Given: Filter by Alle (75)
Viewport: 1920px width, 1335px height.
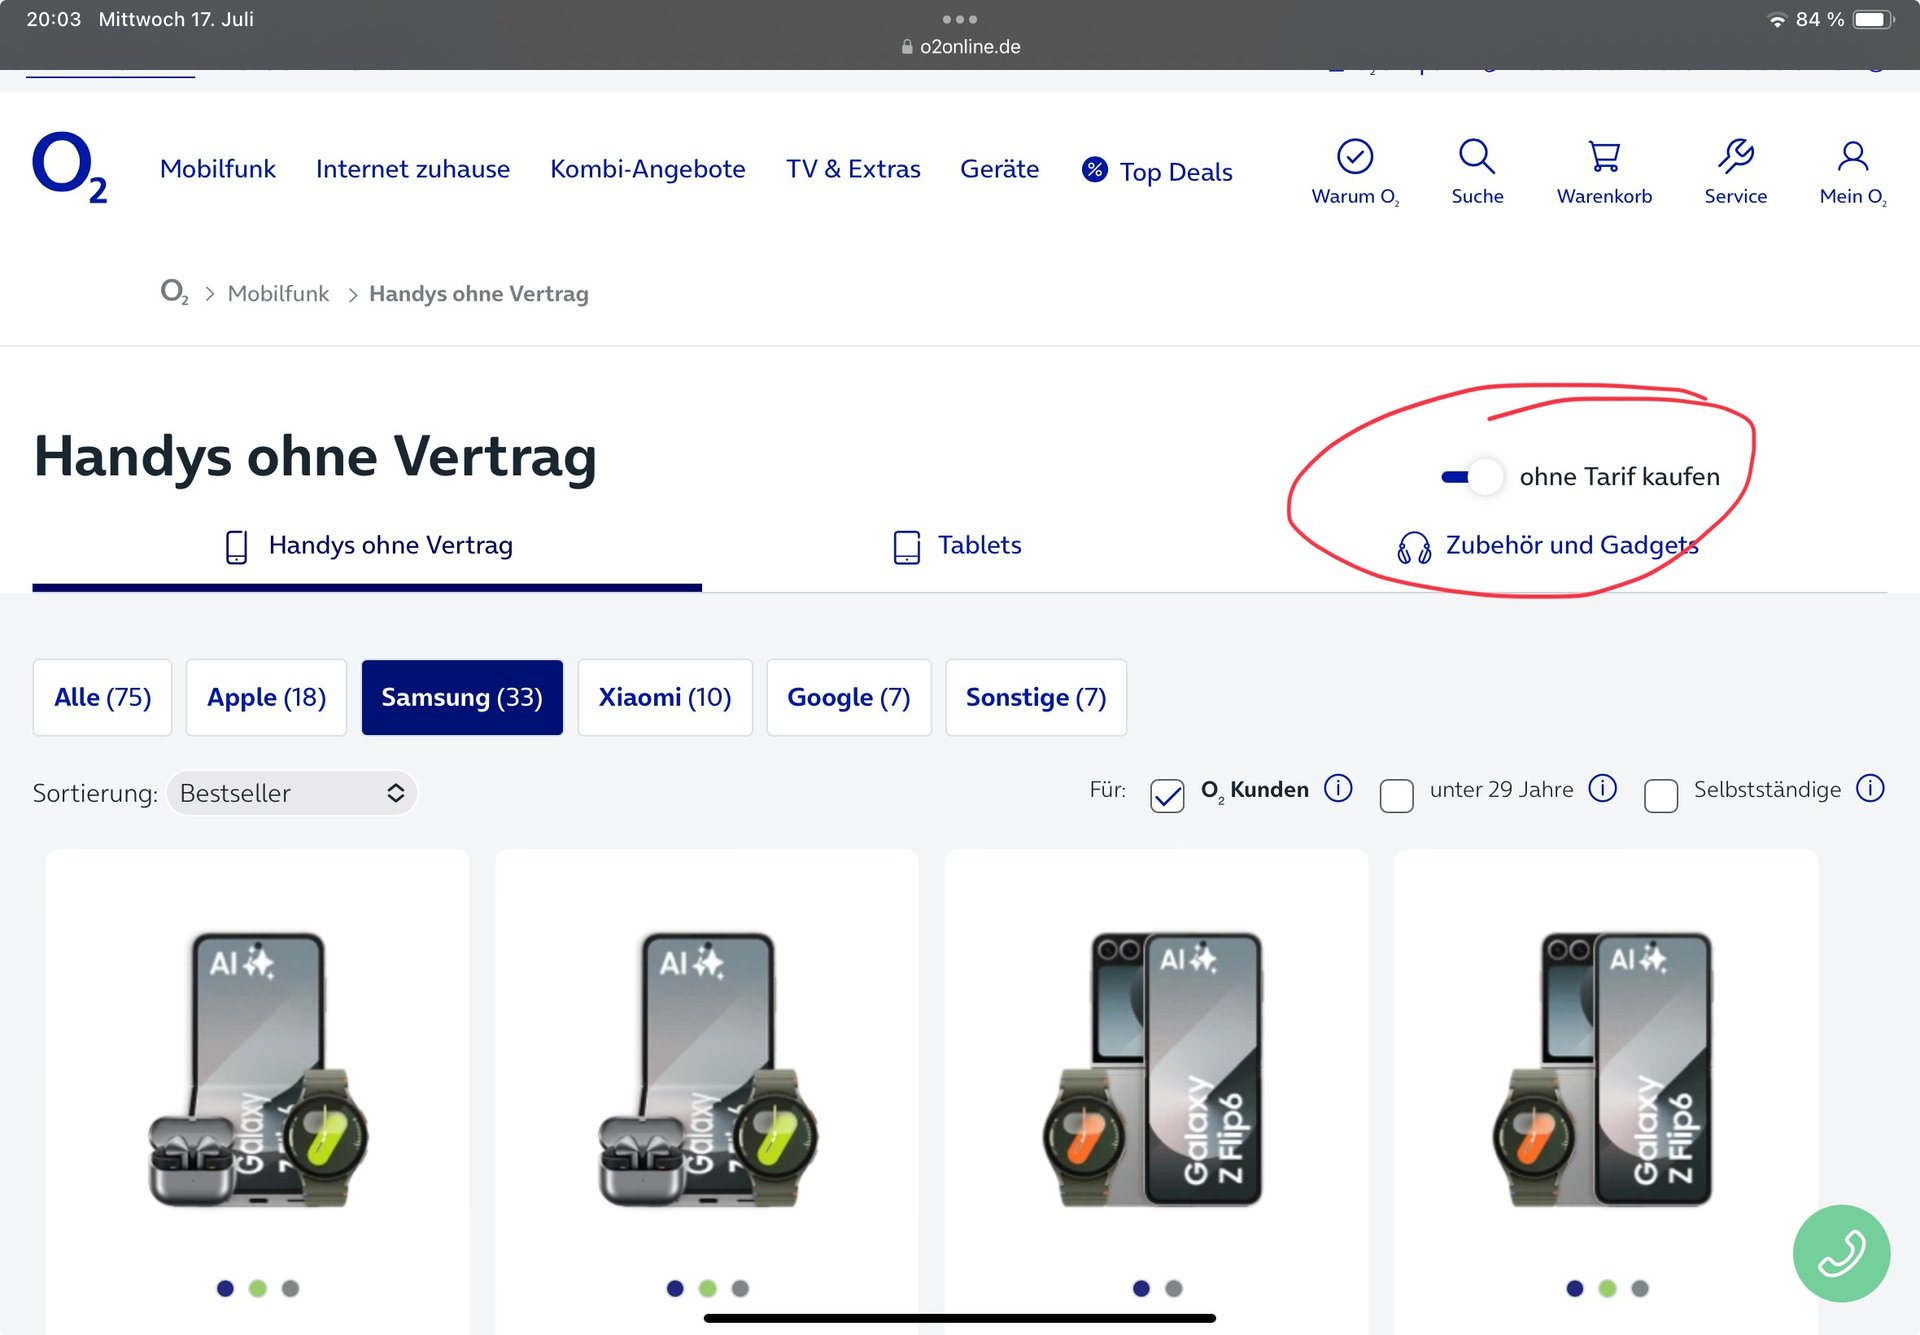Looking at the screenshot, I should click(x=102, y=697).
